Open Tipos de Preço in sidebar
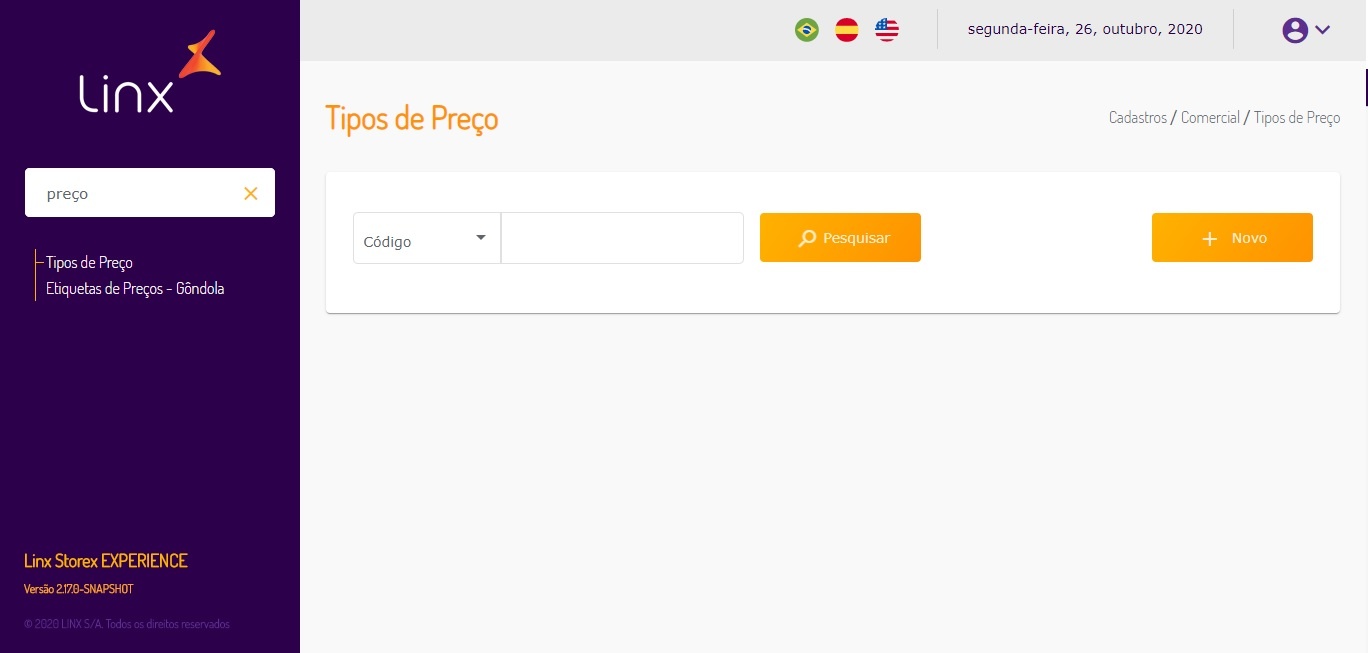 [89, 262]
